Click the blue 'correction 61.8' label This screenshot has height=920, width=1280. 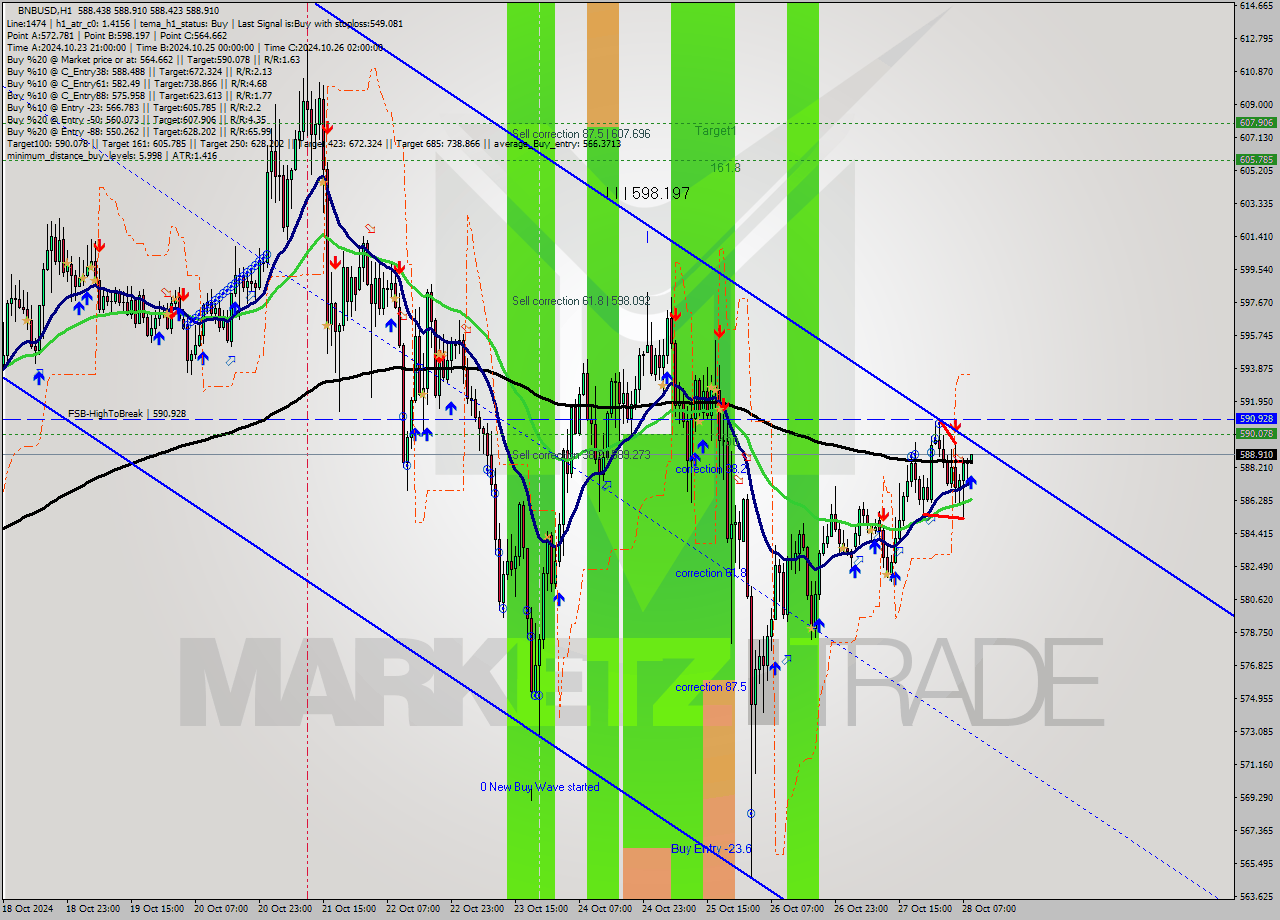coord(711,573)
